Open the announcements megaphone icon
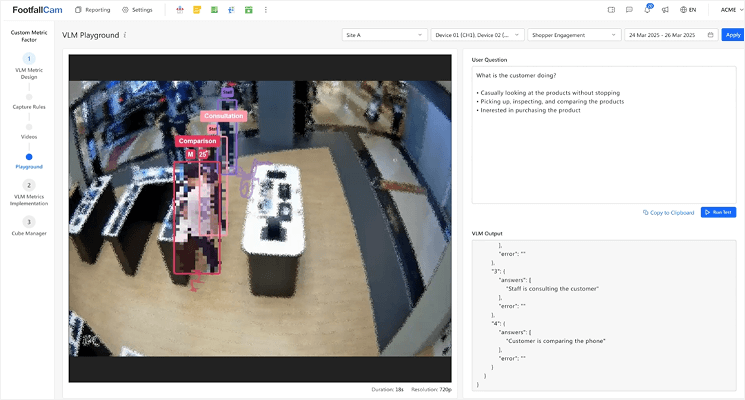745x400 pixels. (665, 10)
